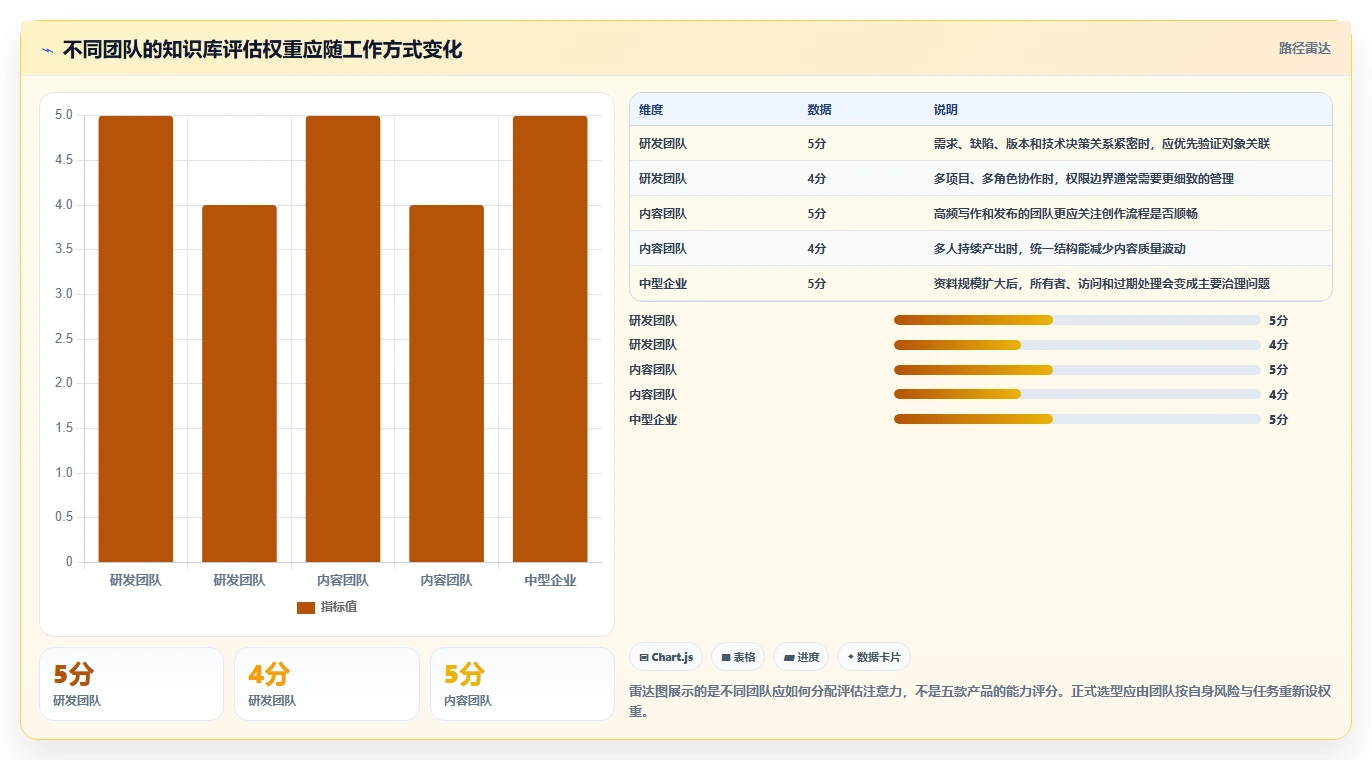Select the cell 需求、缺陷、版本和技术决策关系紧密时，应优先验证对象关联

[1101, 144]
